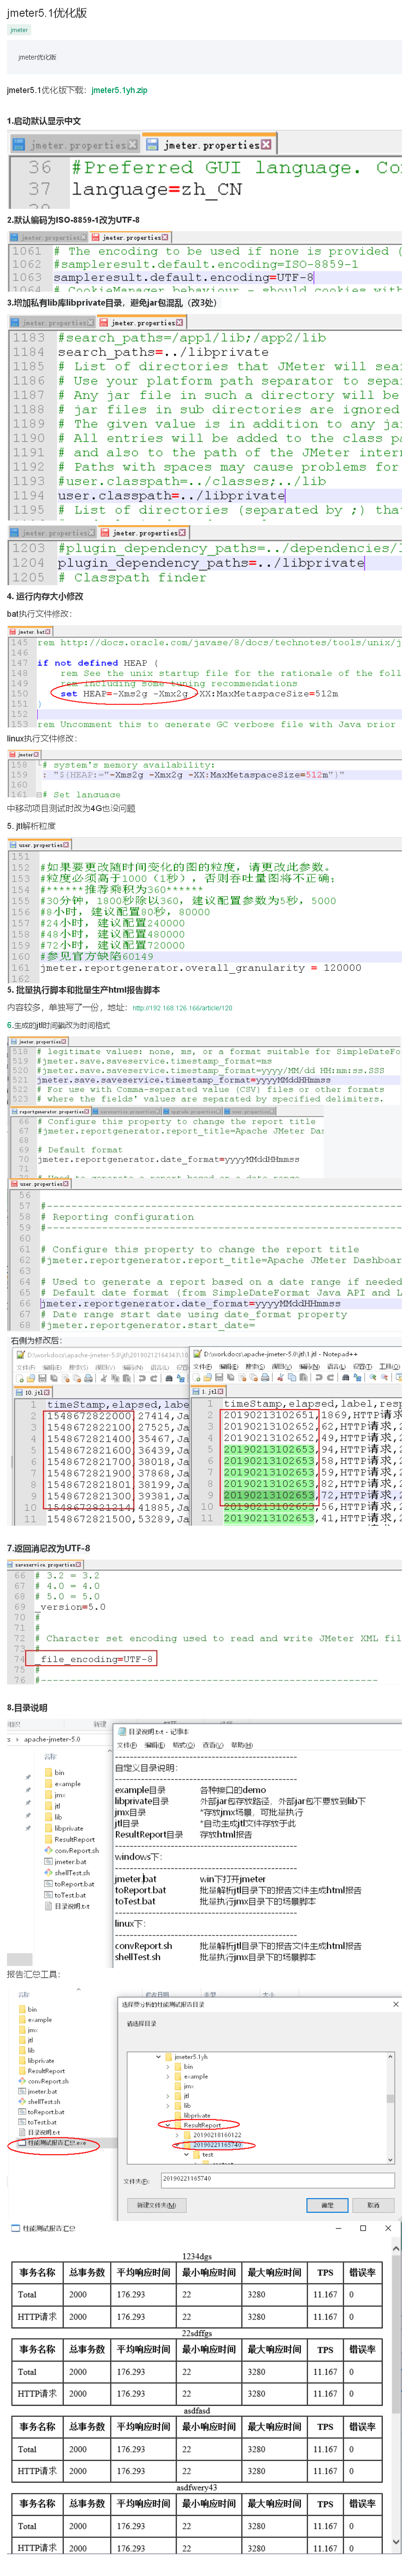Click the 错误率 header in asdfasd table

click(x=363, y=2427)
